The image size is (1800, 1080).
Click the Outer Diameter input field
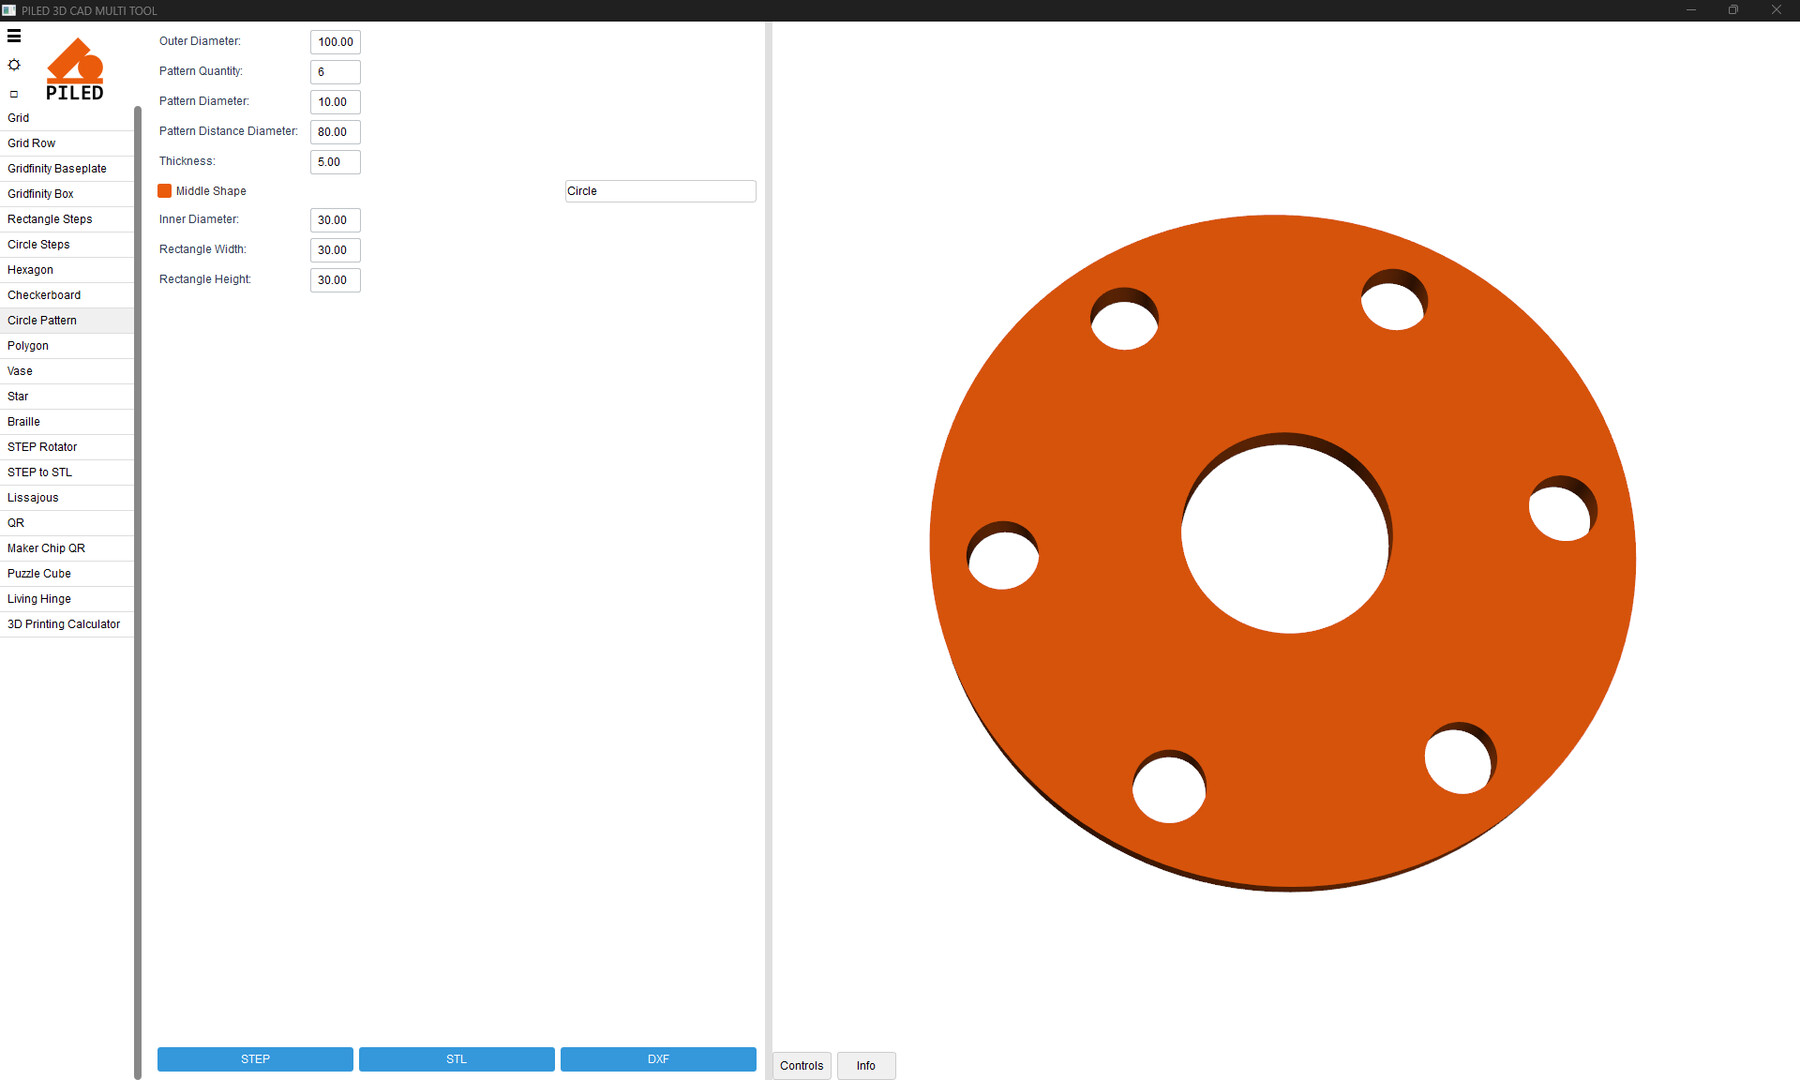[335, 42]
